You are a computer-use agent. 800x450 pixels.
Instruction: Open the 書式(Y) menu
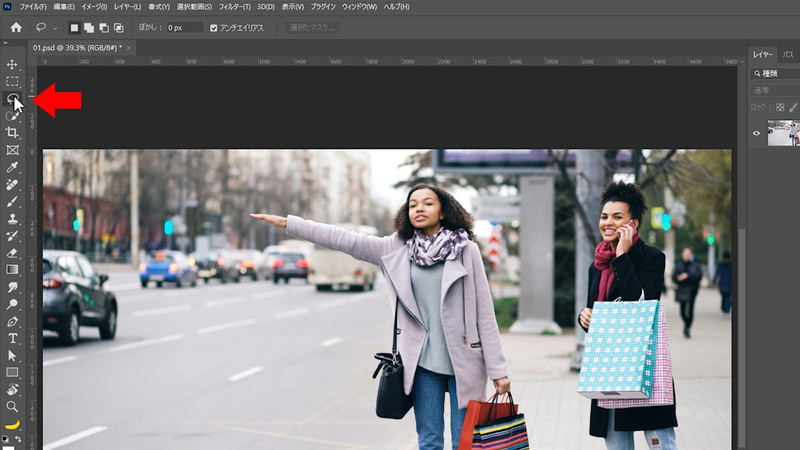pyautogui.click(x=159, y=7)
